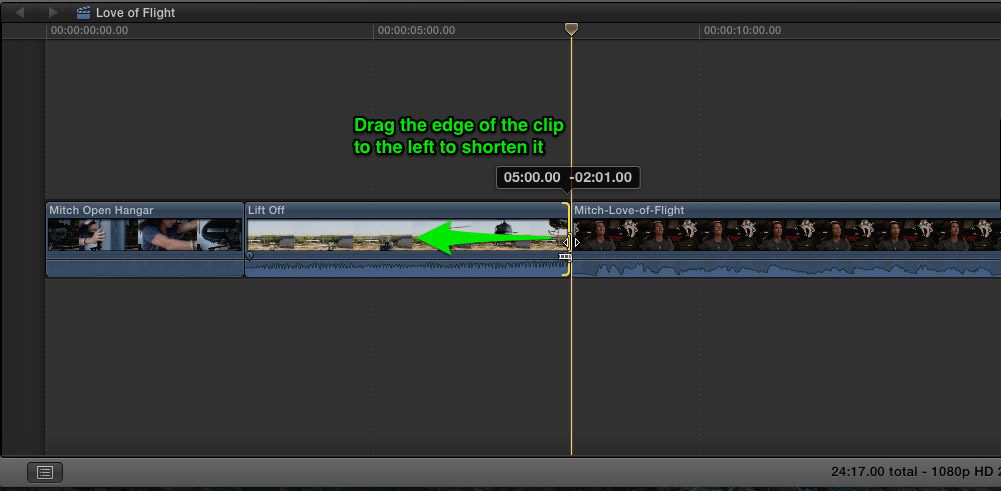Go forward in timeline history arrow

click(53, 12)
